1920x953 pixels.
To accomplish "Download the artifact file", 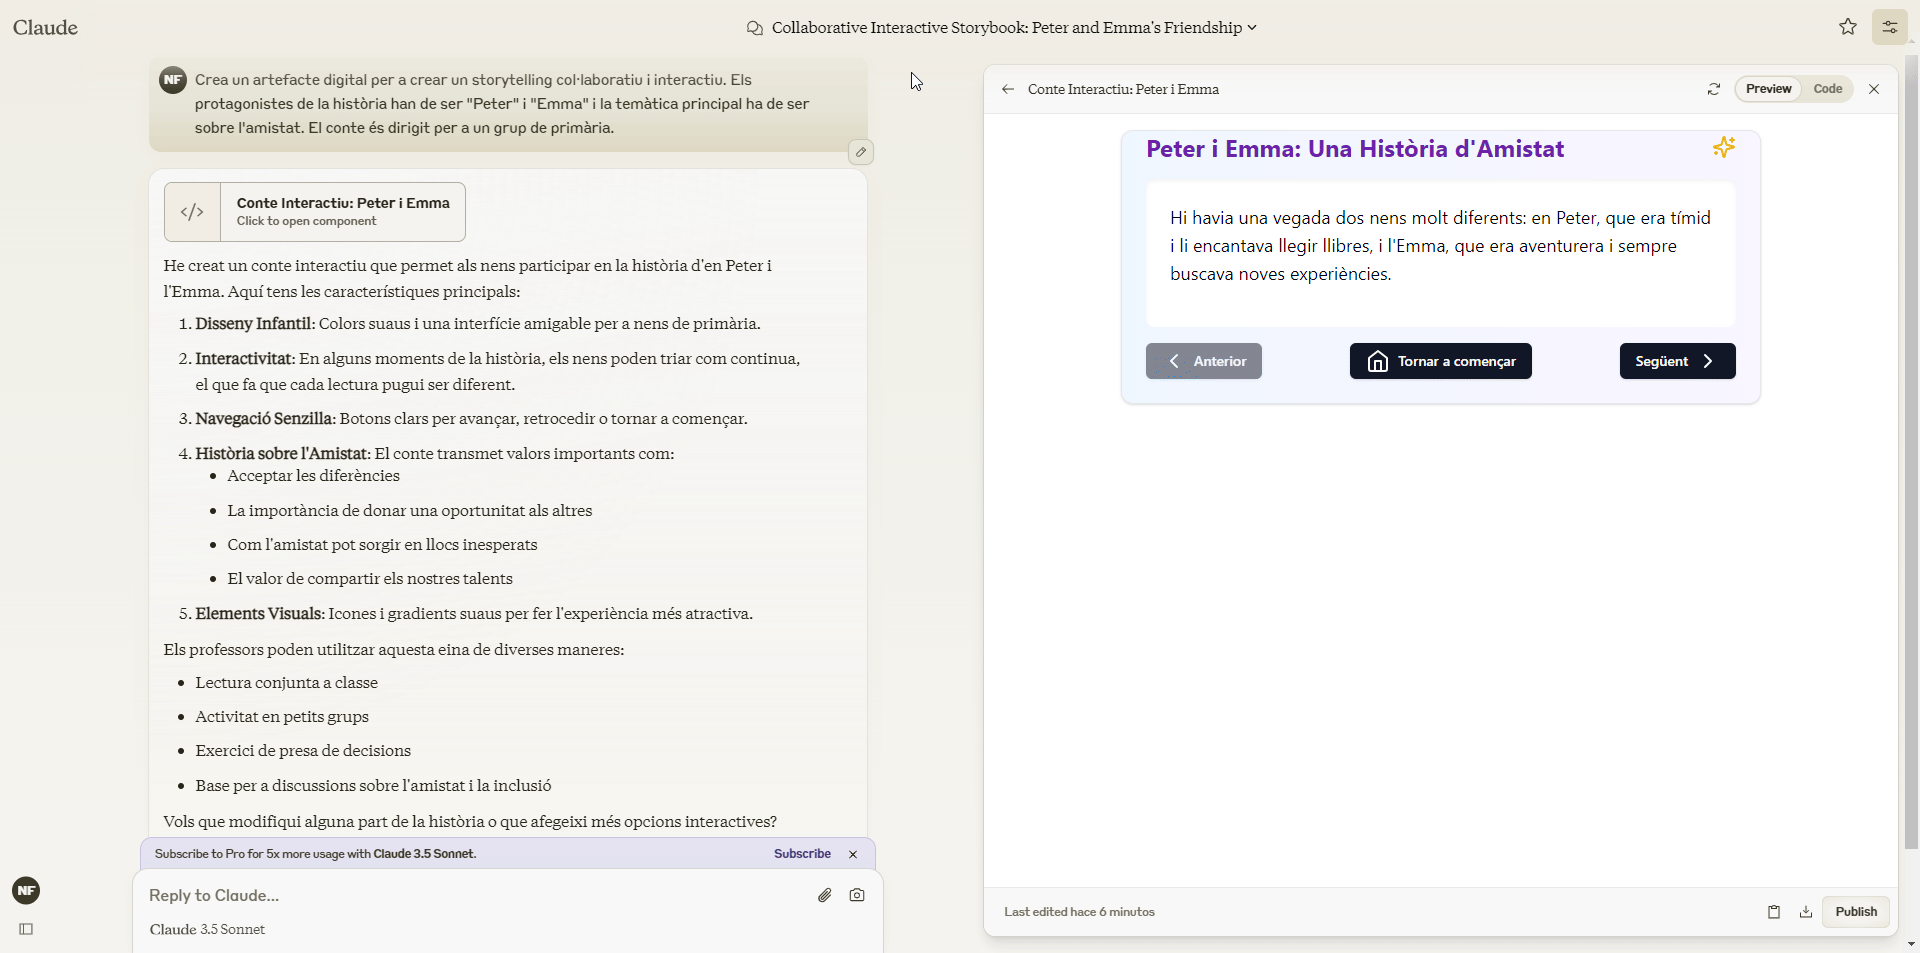I will [1806, 912].
